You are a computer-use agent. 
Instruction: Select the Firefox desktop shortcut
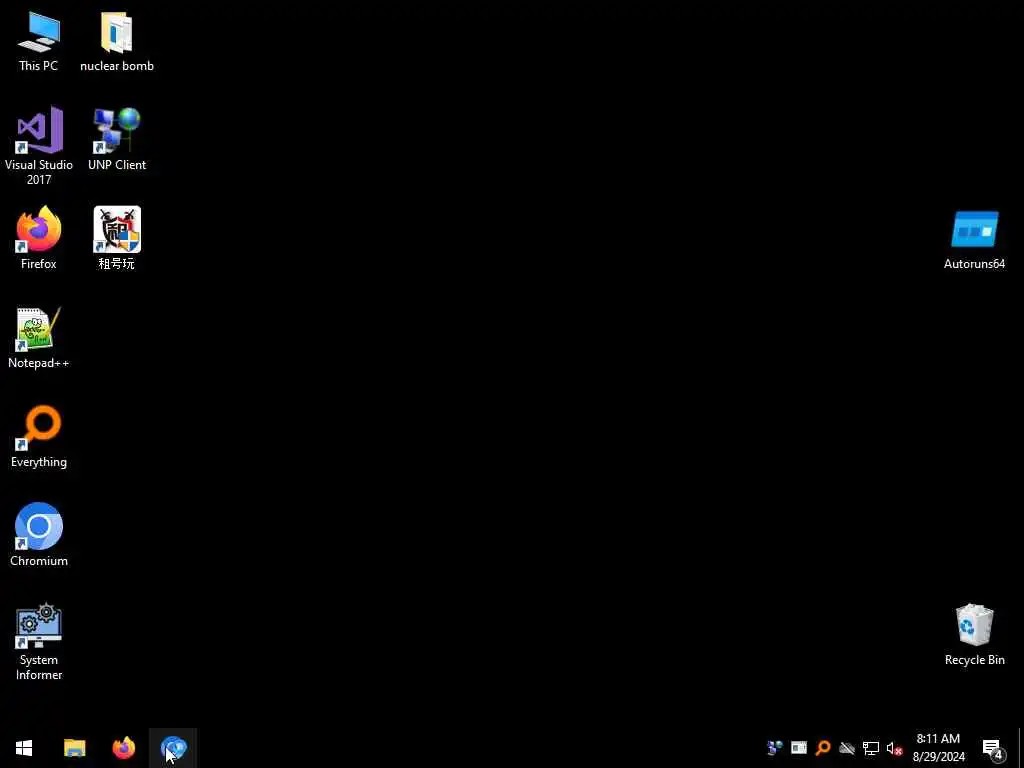point(39,238)
